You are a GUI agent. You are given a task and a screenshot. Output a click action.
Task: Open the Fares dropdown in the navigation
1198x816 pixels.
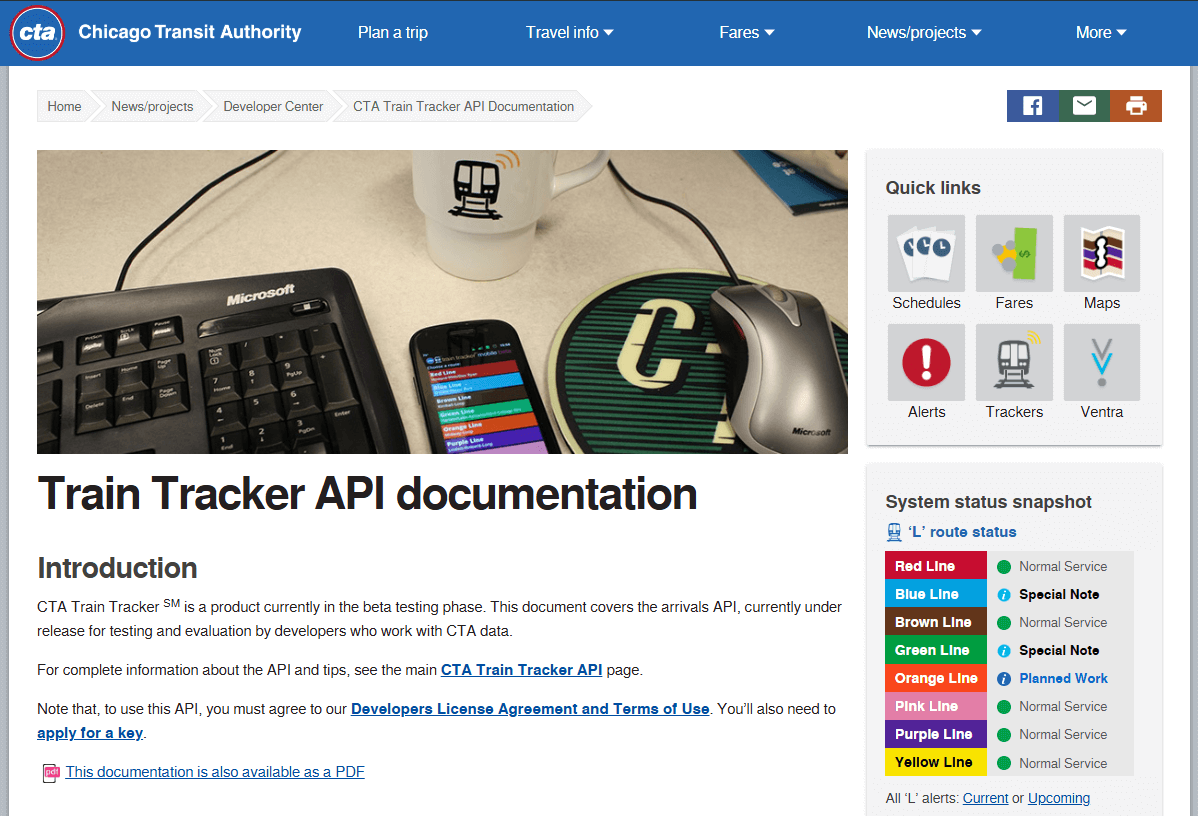click(745, 32)
